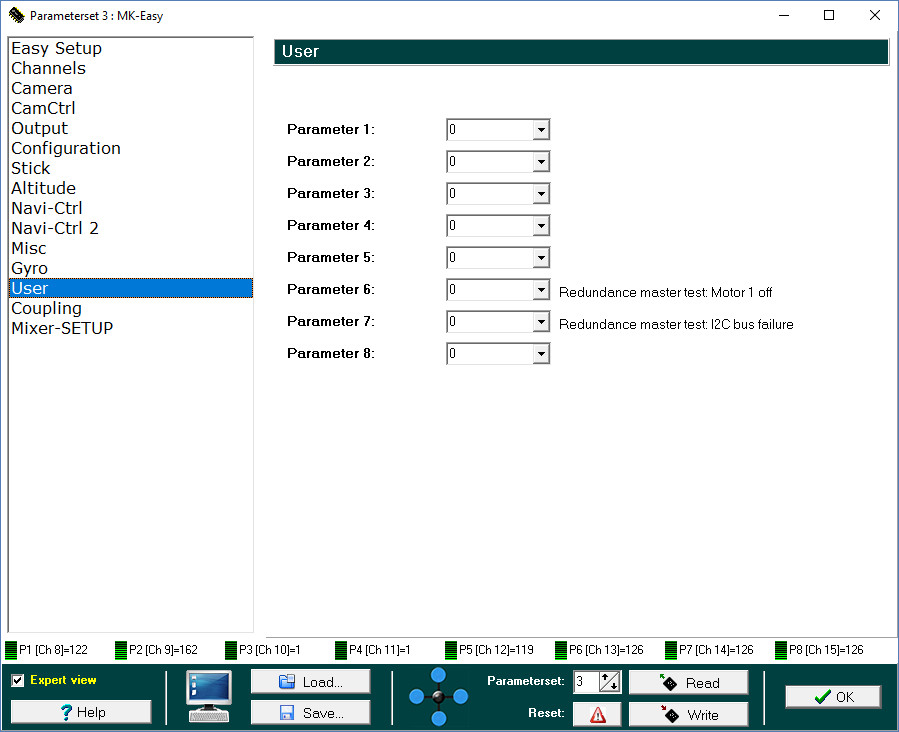Screen dimensions: 899x732
Task: Open the Parameter 8 combo box
Action: click(x=540, y=354)
